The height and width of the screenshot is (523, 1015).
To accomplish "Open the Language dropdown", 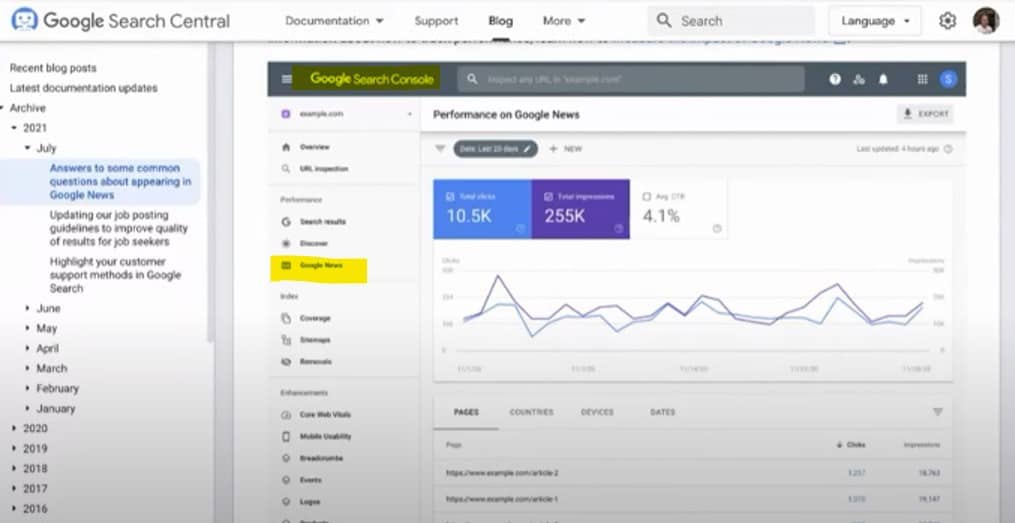I will tap(875, 21).
